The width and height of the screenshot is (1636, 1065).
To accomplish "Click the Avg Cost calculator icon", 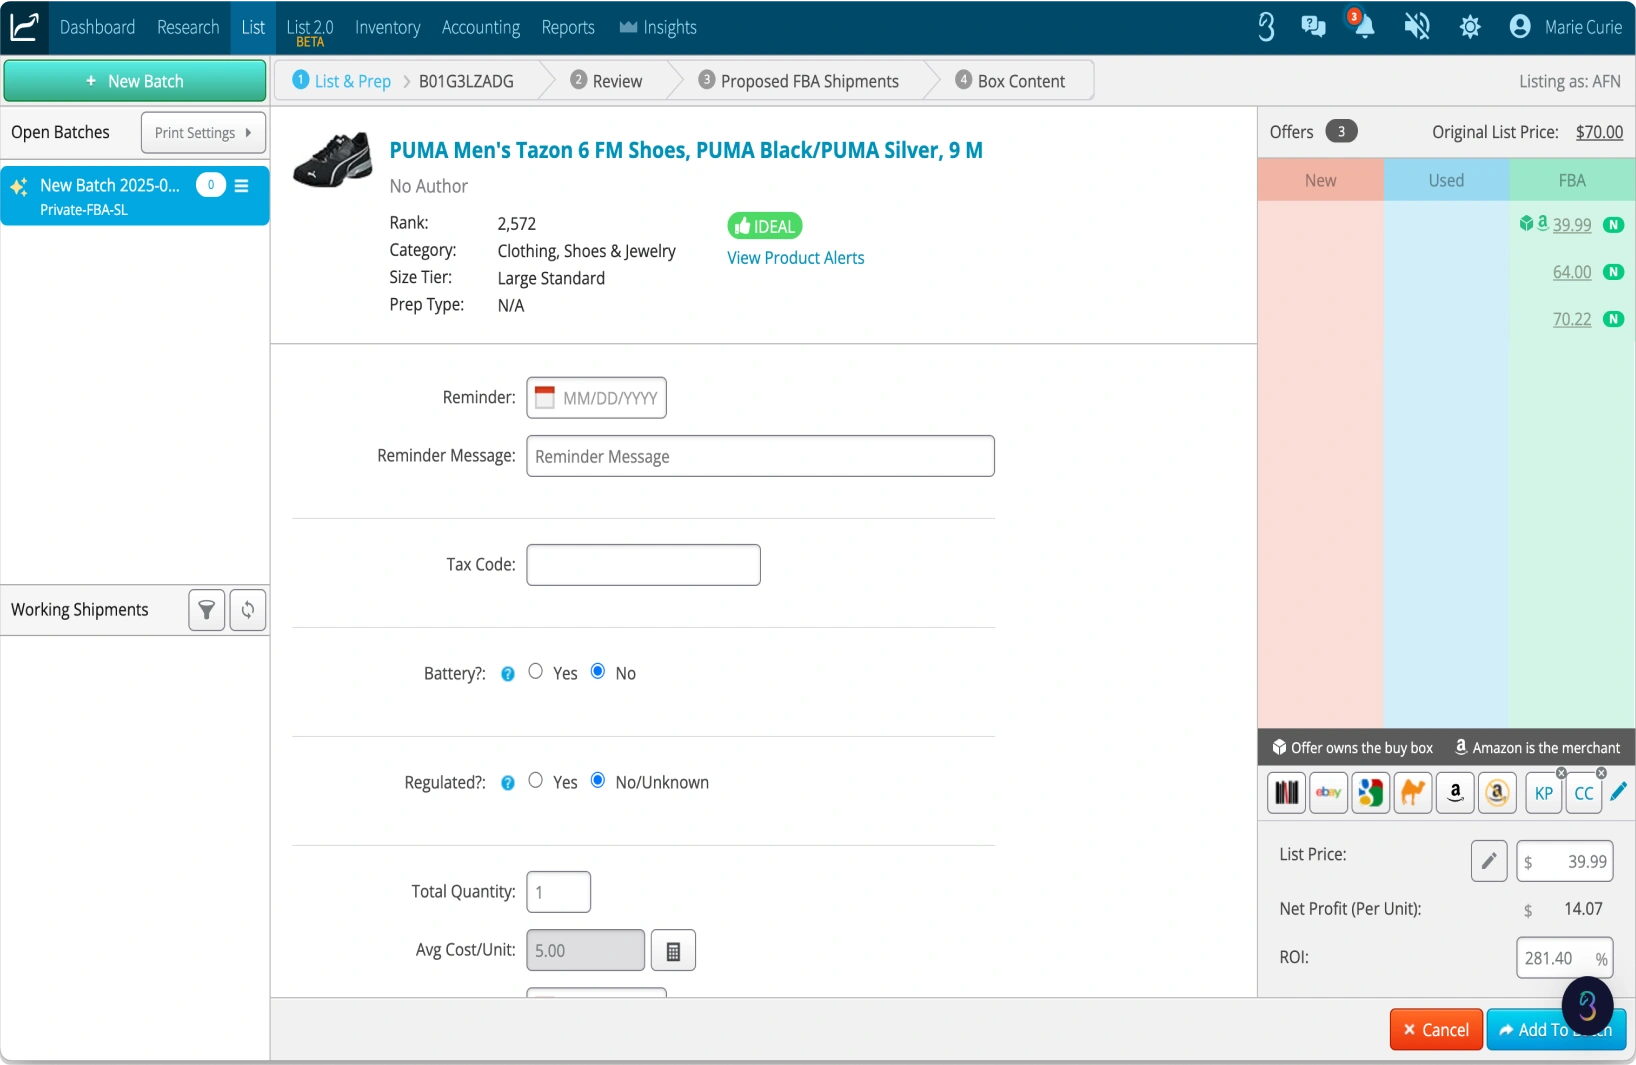I will 673,951.
